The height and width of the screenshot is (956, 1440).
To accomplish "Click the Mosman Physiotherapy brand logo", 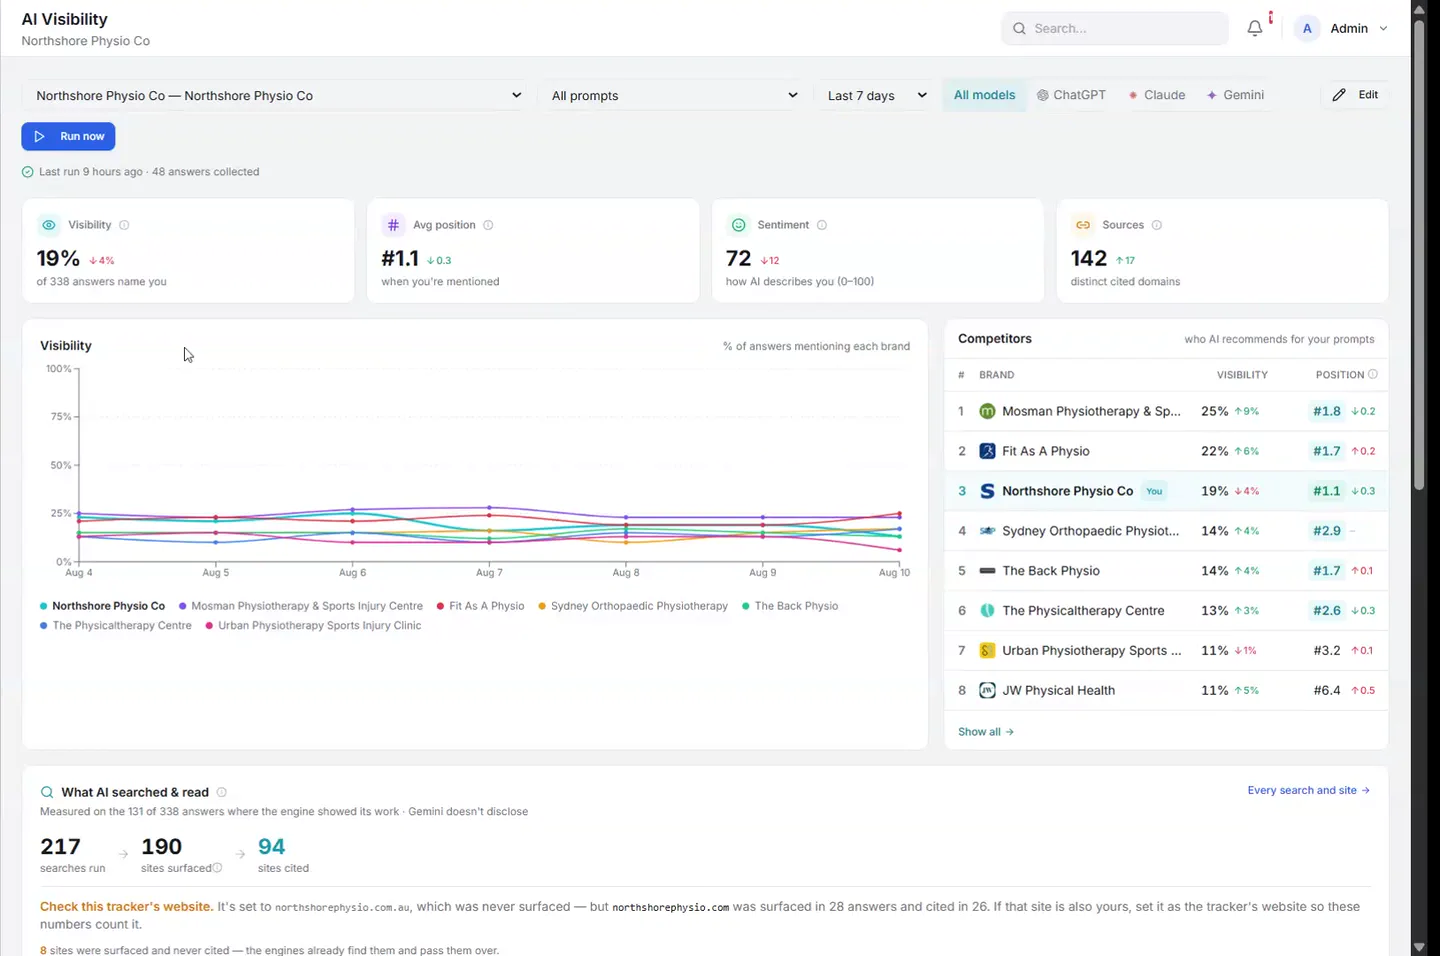I will pos(987,411).
